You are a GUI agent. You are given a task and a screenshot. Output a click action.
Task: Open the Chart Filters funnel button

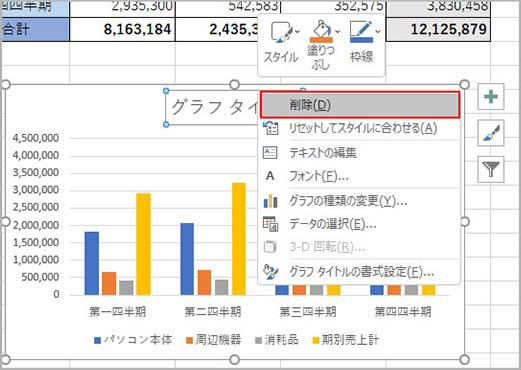(490, 169)
